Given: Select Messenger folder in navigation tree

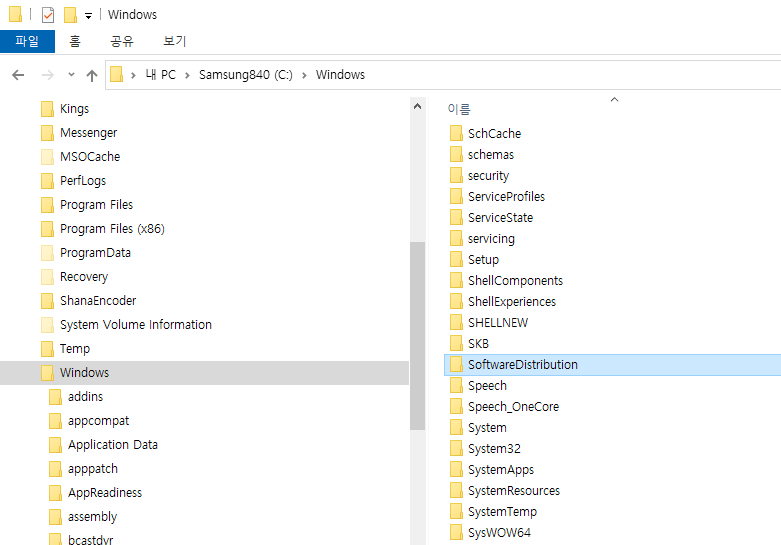Looking at the screenshot, I should tap(89, 133).
